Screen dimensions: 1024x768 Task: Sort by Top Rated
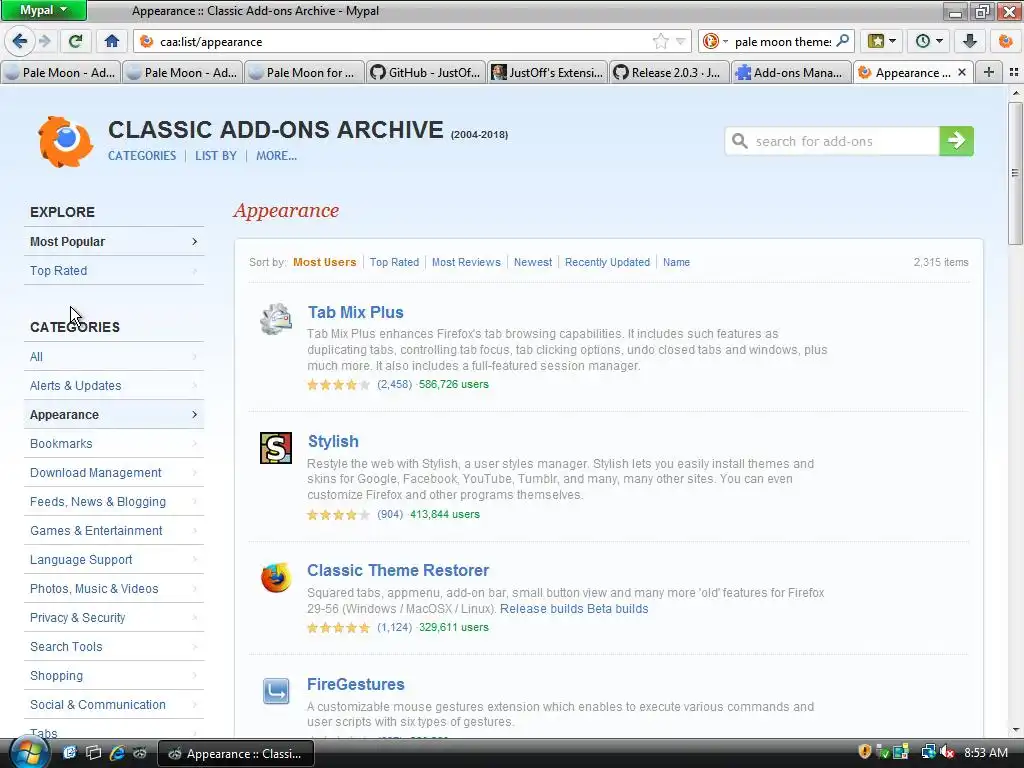tap(394, 262)
